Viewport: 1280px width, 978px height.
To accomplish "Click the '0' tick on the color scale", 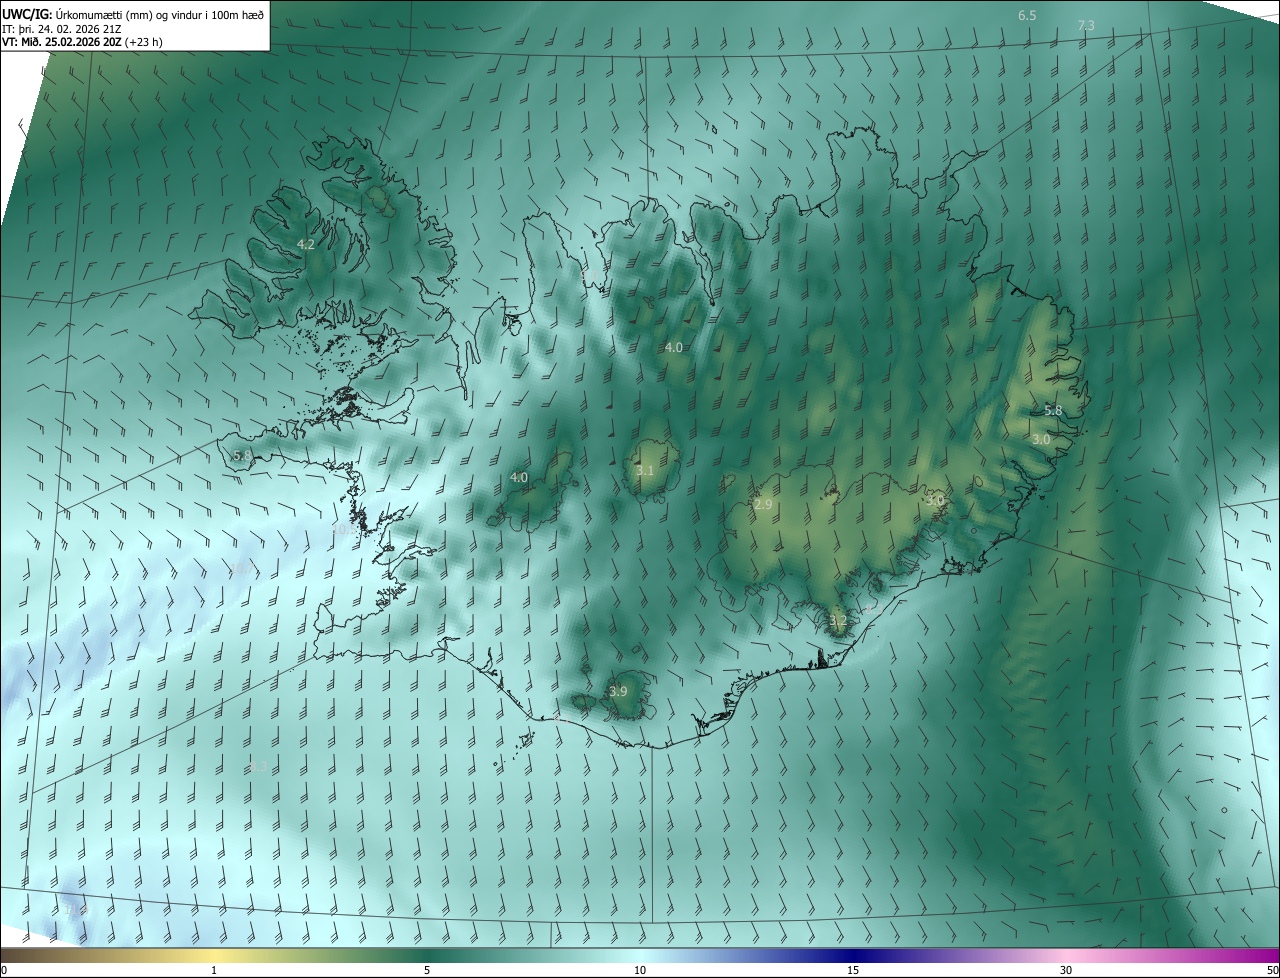I will click(4, 970).
